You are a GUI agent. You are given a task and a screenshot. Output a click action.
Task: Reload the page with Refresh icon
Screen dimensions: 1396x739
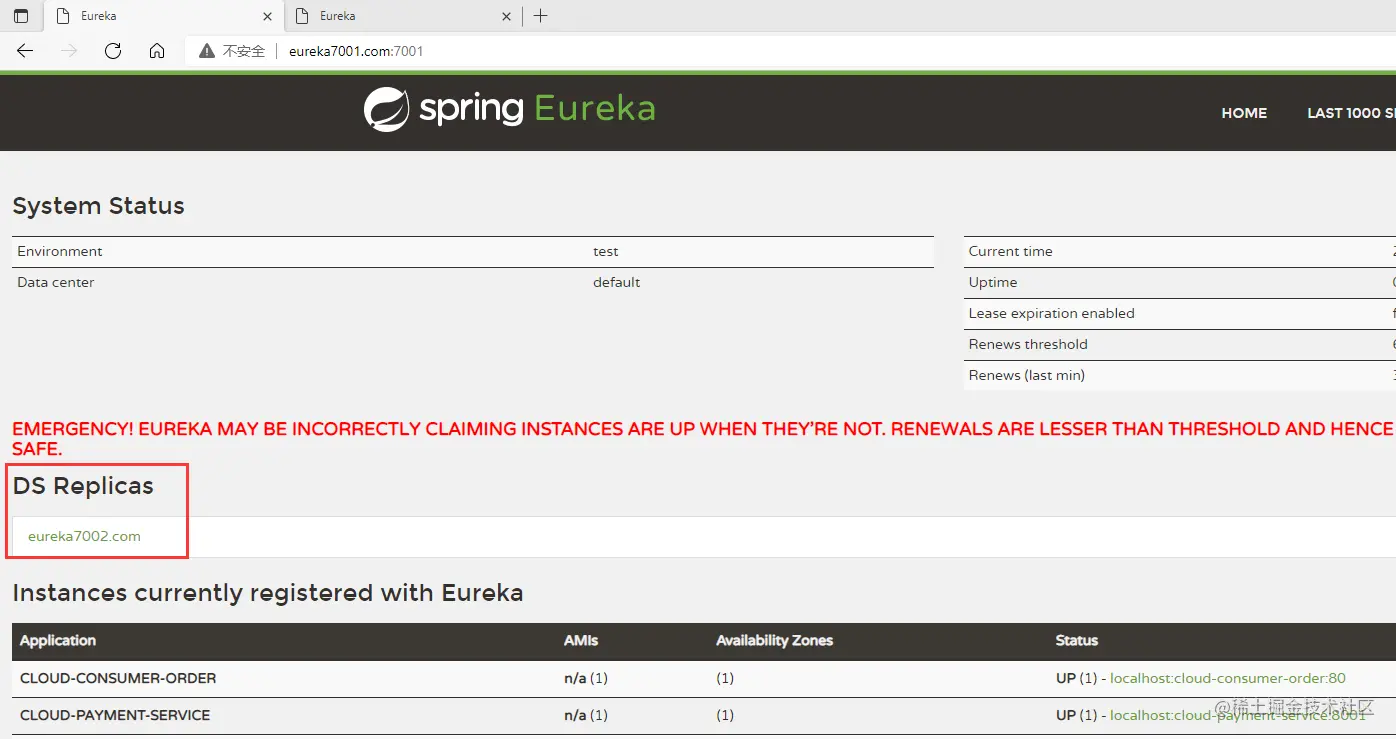[x=113, y=51]
